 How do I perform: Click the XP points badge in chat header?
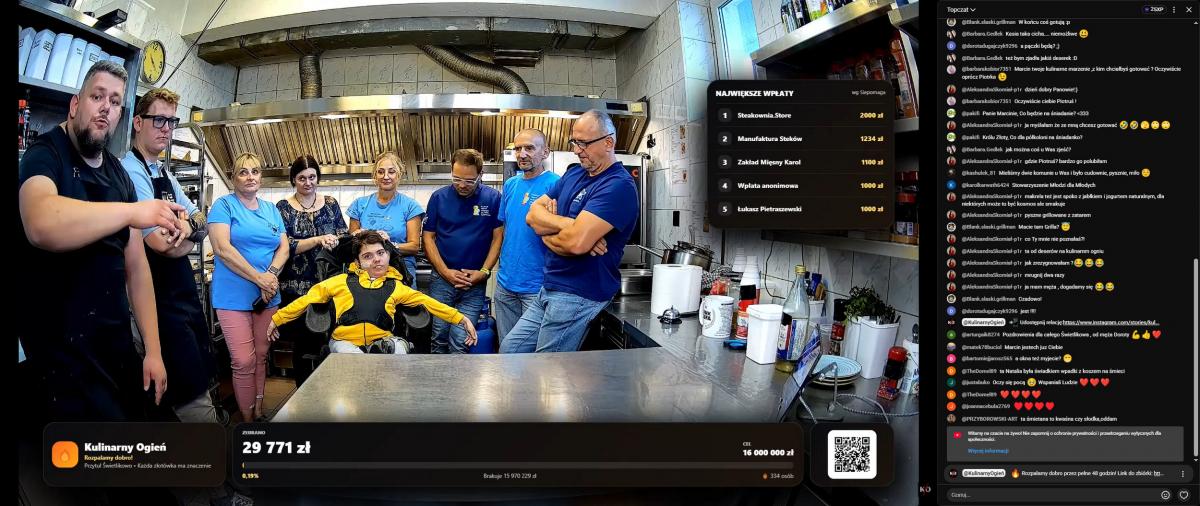1155,9
